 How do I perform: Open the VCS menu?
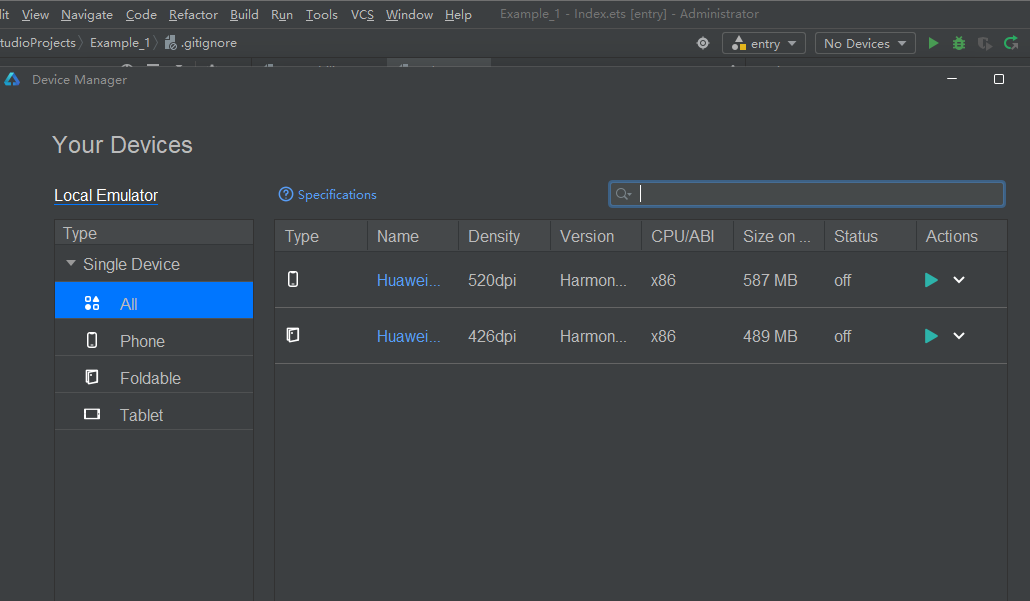pos(362,14)
